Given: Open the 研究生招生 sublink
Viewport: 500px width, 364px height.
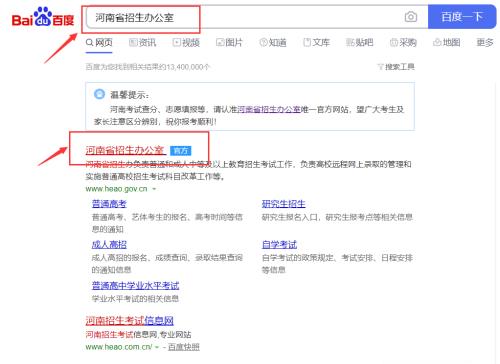Looking at the screenshot, I should pos(284,204).
